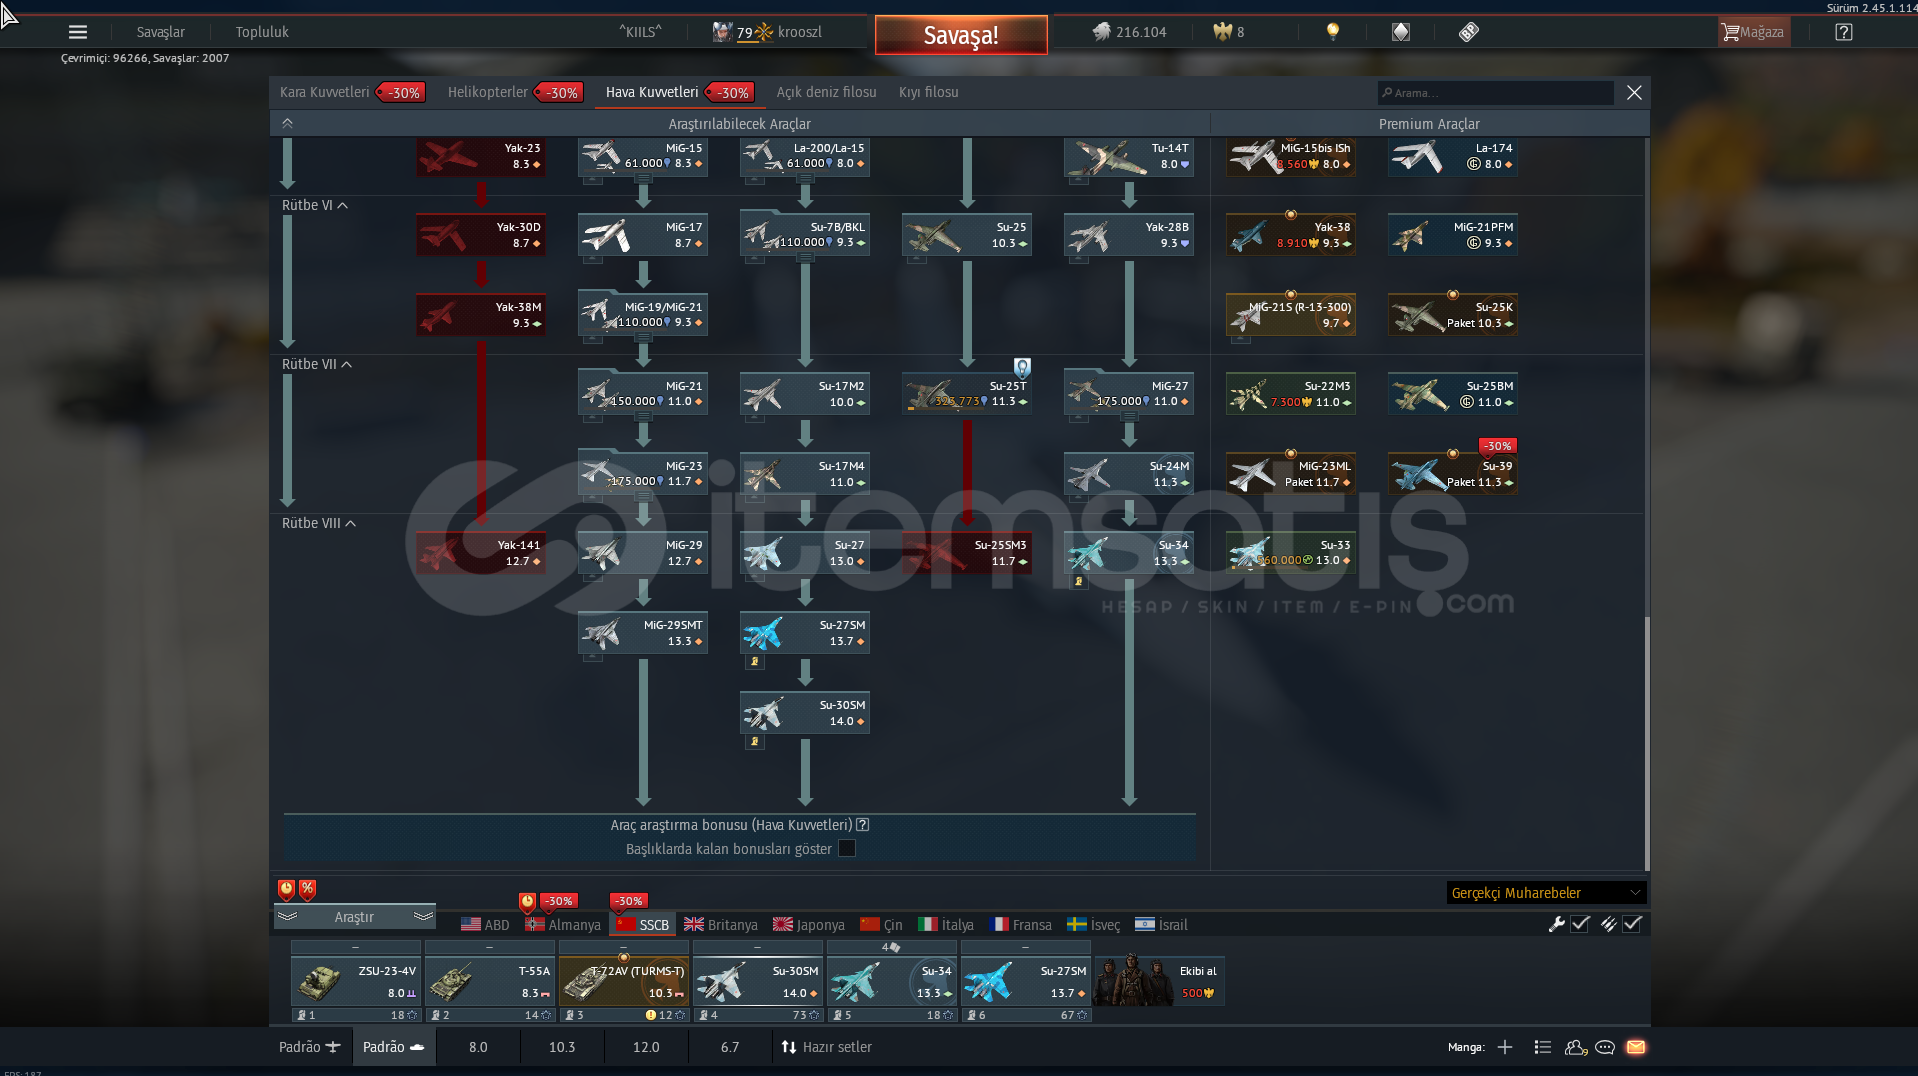Select ZSU-23-4V crew slot
The height and width of the screenshot is (1076, 1918).
pos(356,982)
